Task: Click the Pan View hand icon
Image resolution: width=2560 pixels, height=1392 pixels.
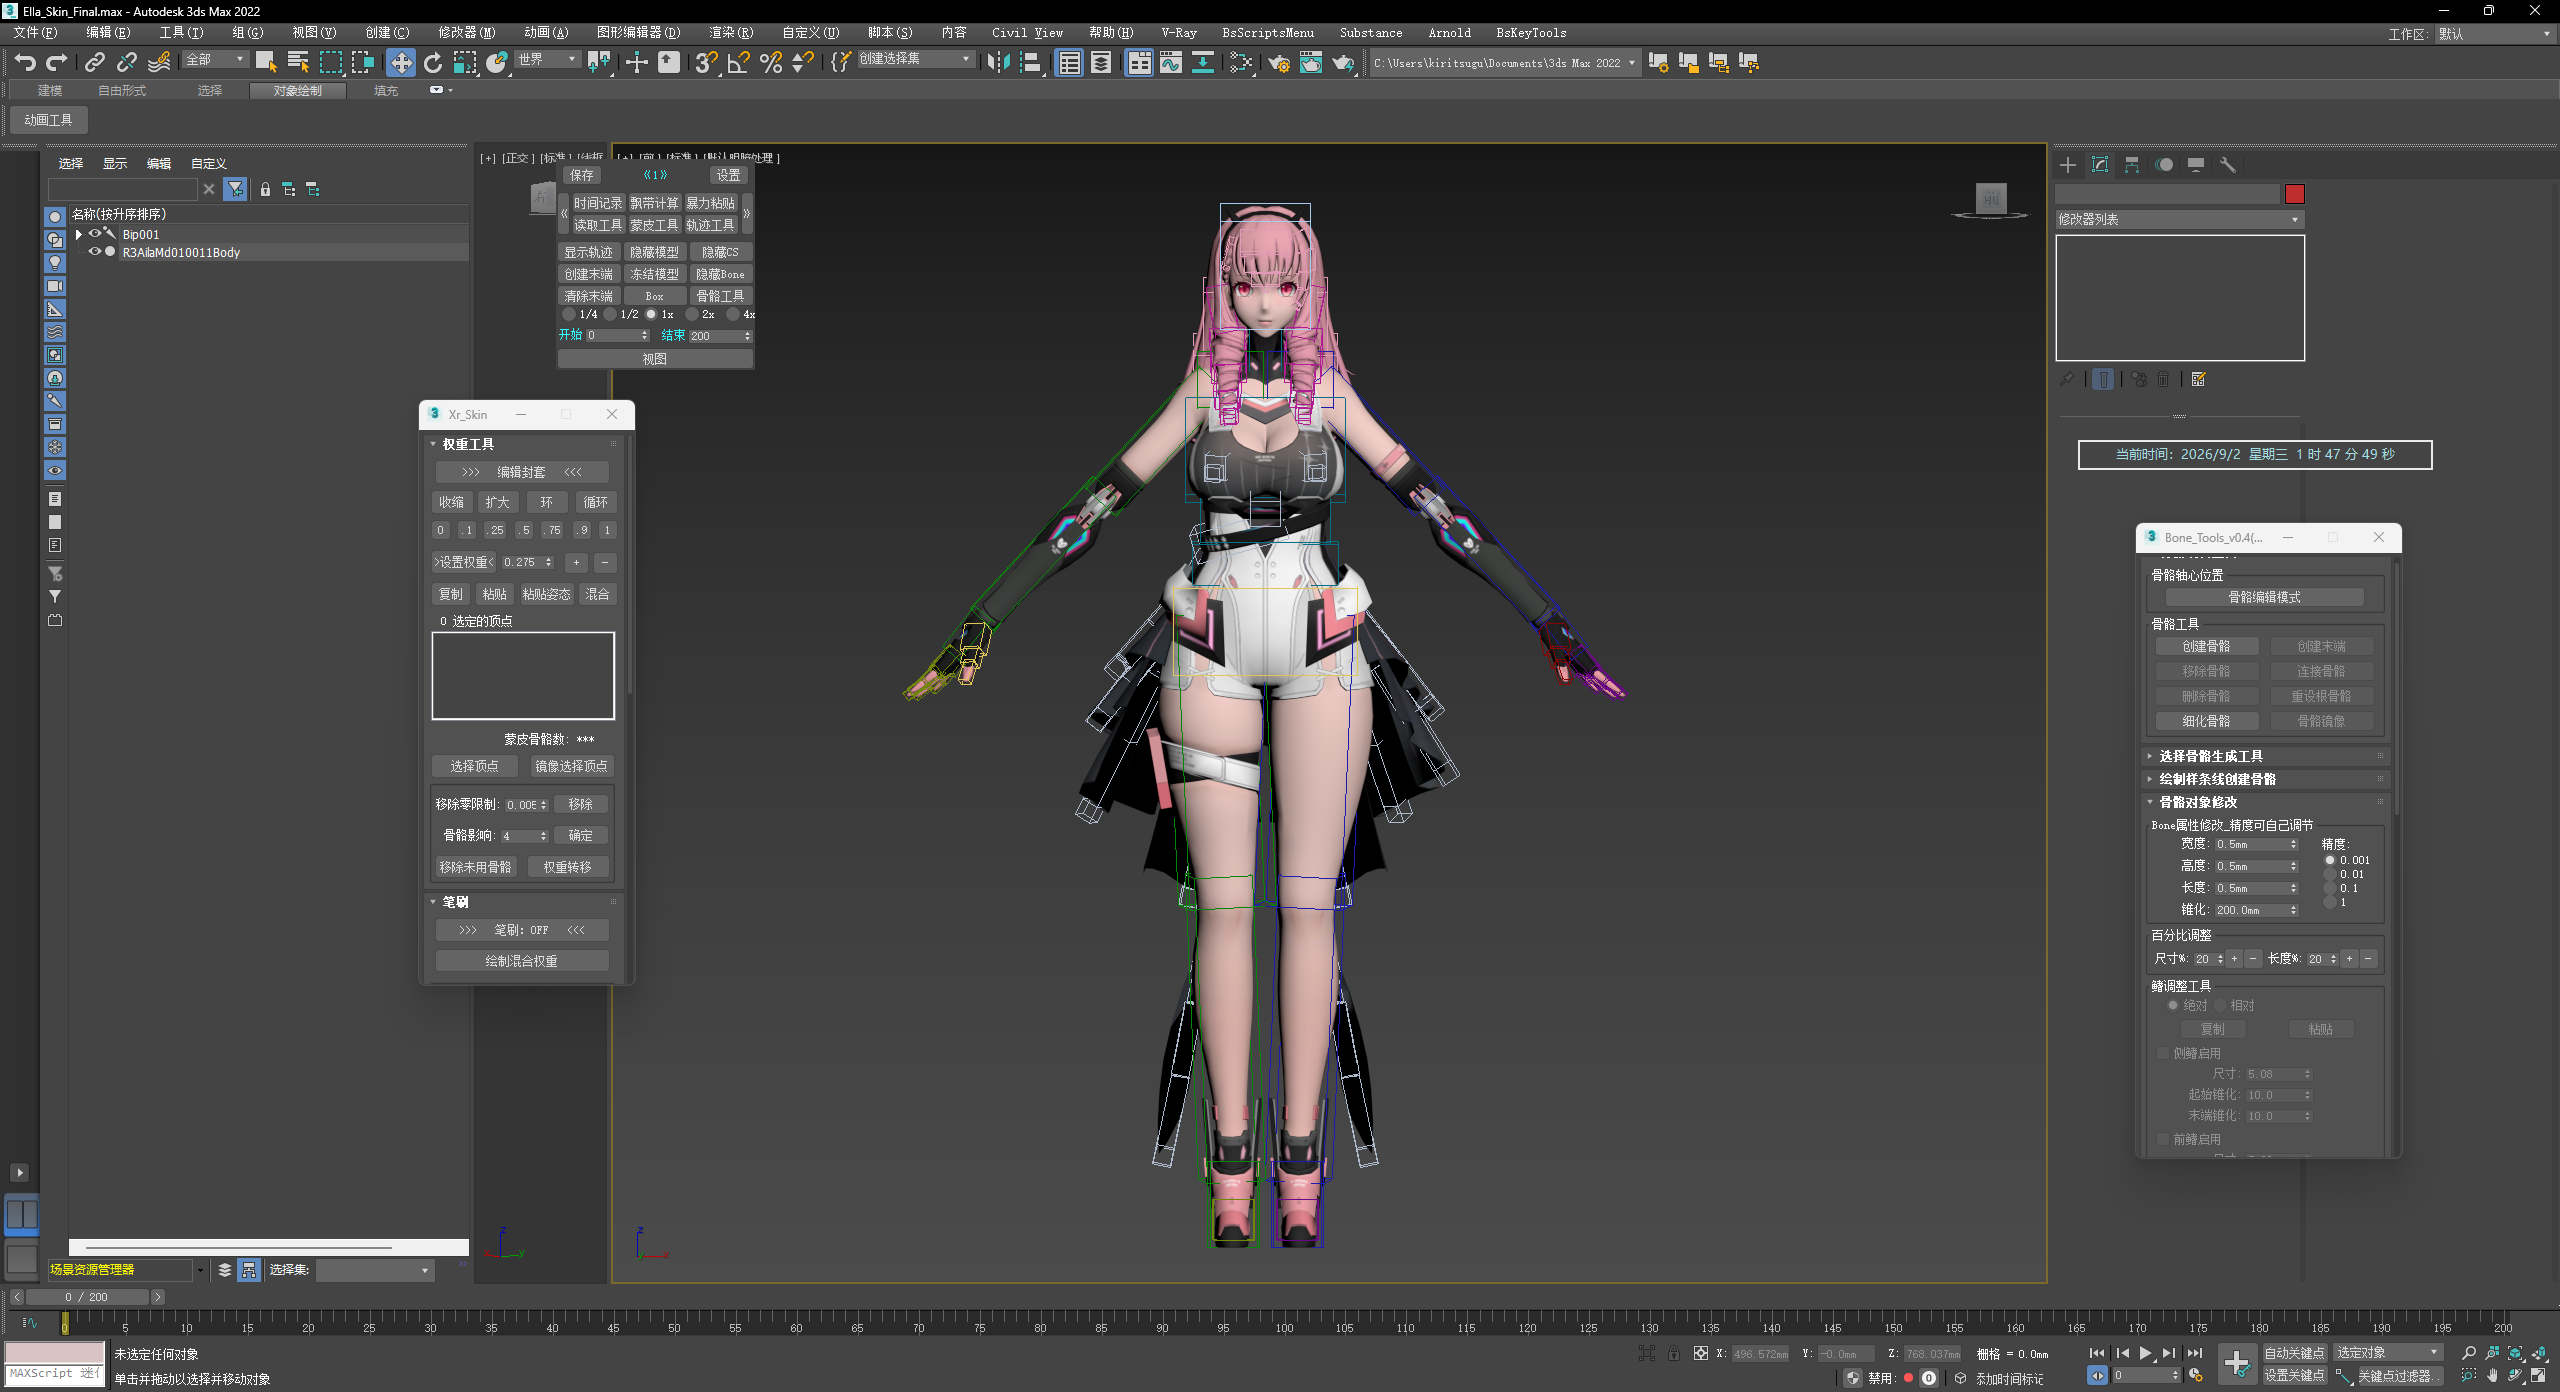Action: [x=2493, y=1376]
